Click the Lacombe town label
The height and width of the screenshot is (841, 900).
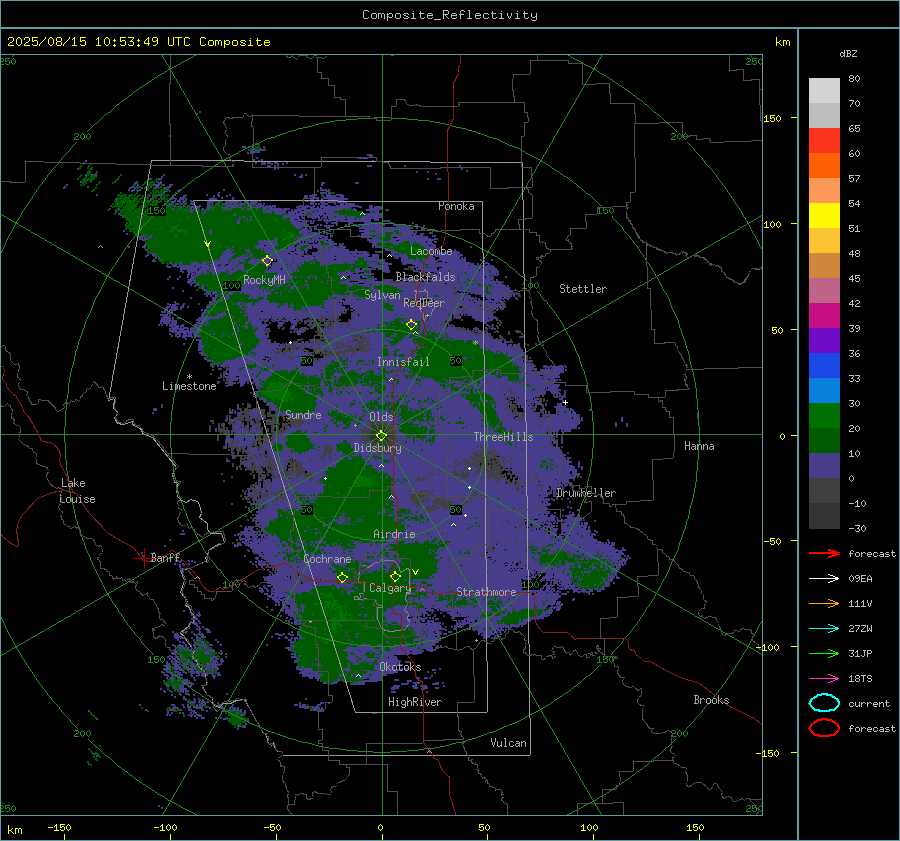[431, 251]
